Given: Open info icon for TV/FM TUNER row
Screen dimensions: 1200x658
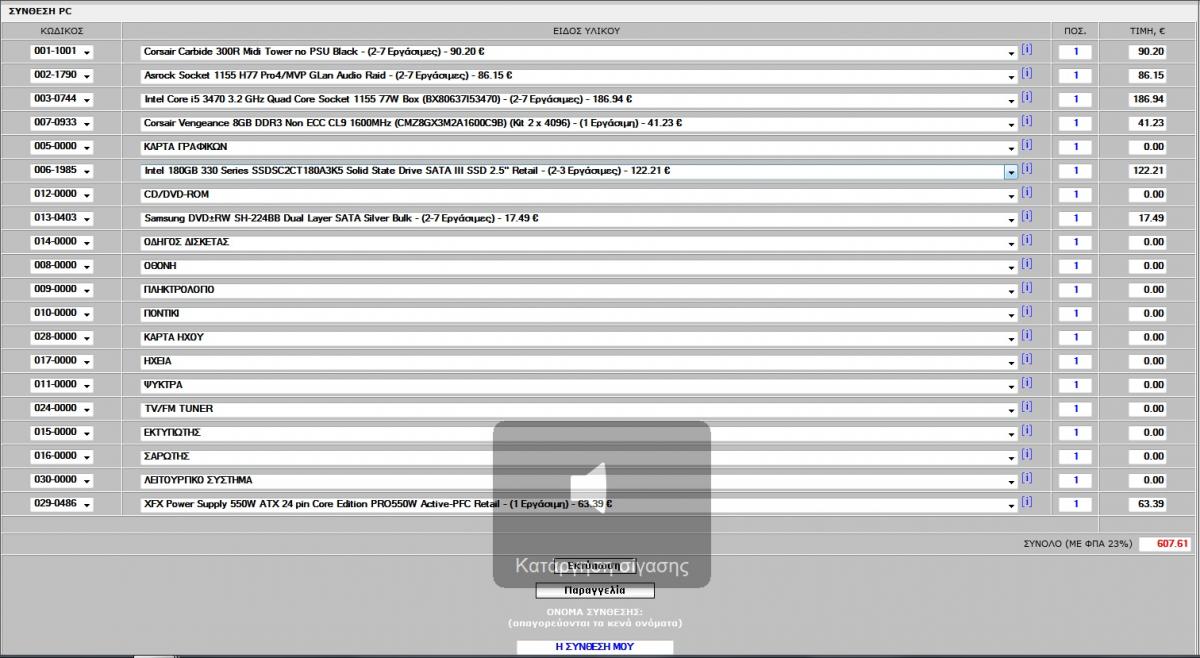Looking at the screenshot, I should point(1026,407).
